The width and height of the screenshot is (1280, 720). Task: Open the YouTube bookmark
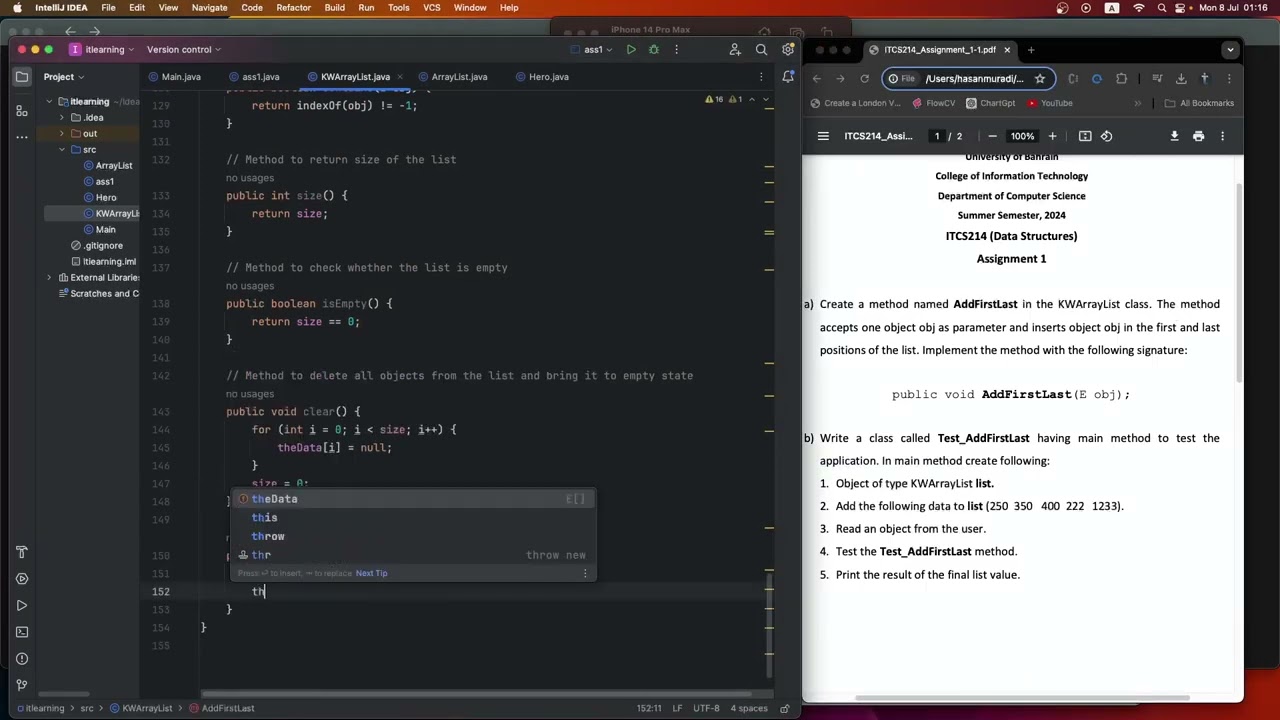coord(1049,103)
